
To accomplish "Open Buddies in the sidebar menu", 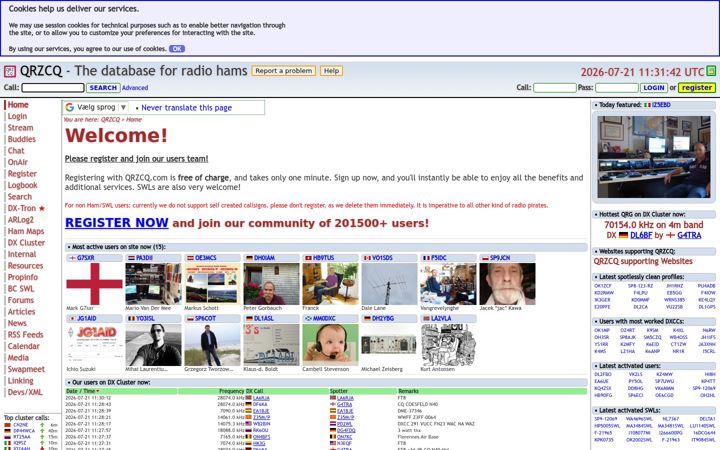I will [x=22, y=139].
